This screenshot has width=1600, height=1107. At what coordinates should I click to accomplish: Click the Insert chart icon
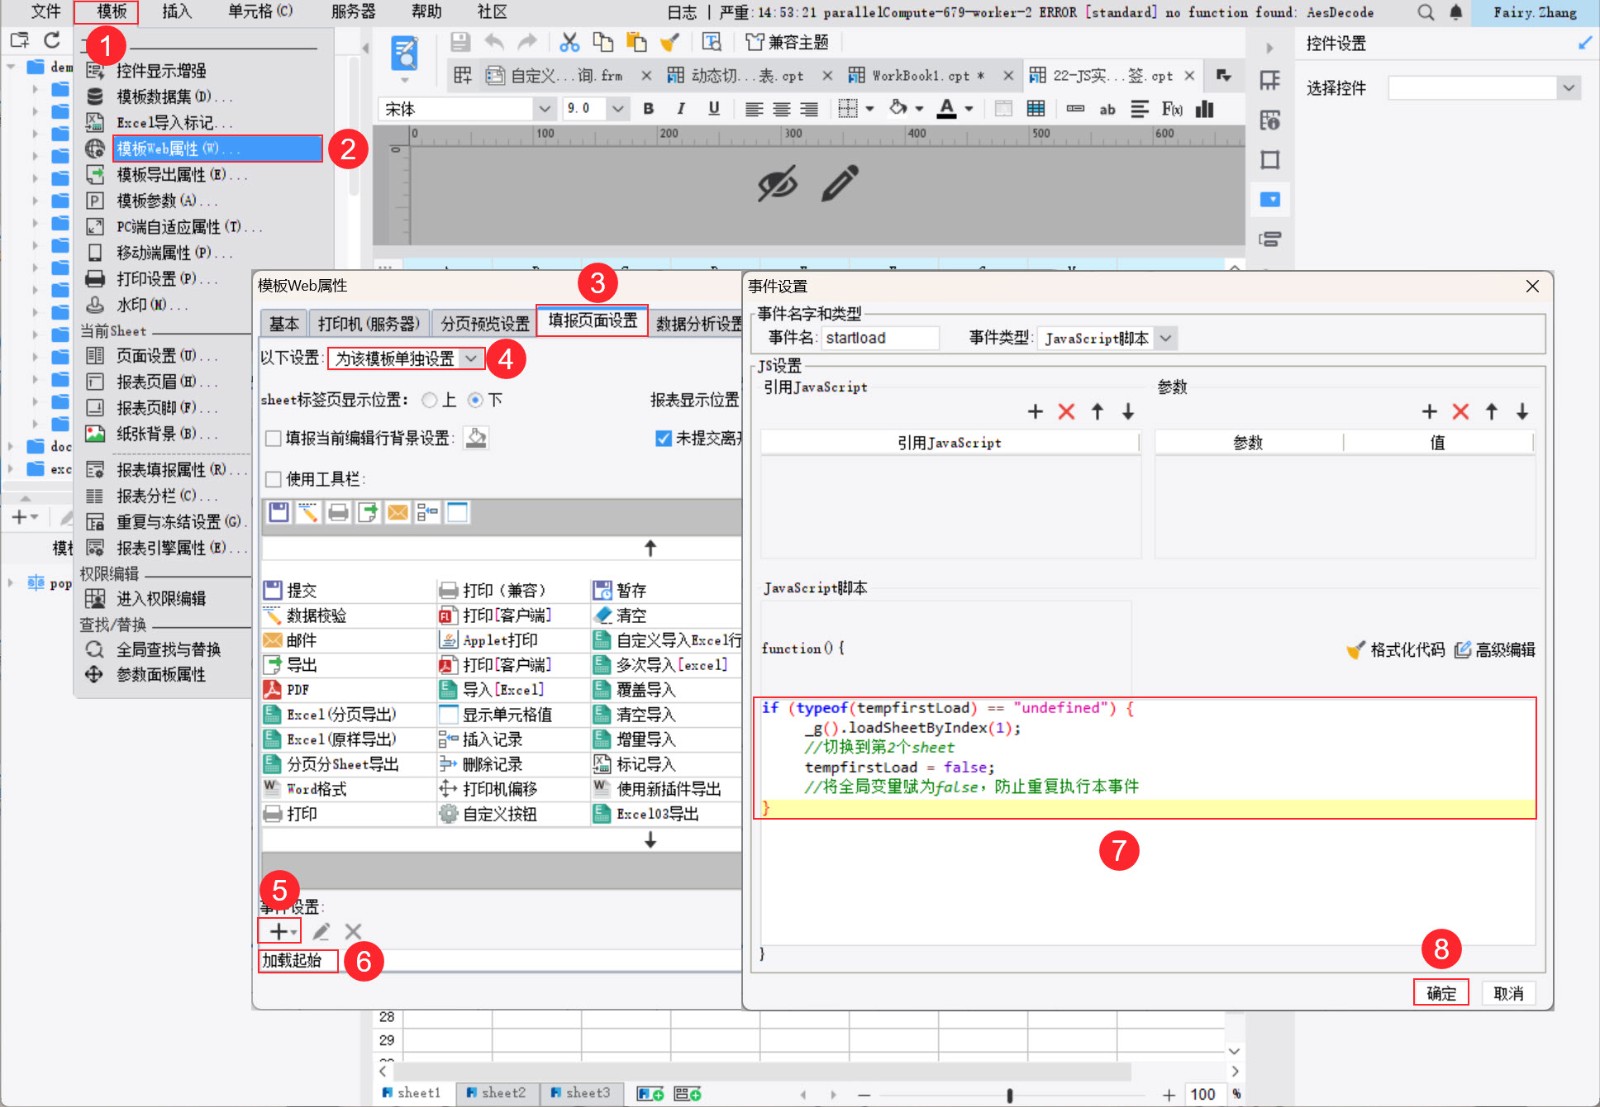1205,109
